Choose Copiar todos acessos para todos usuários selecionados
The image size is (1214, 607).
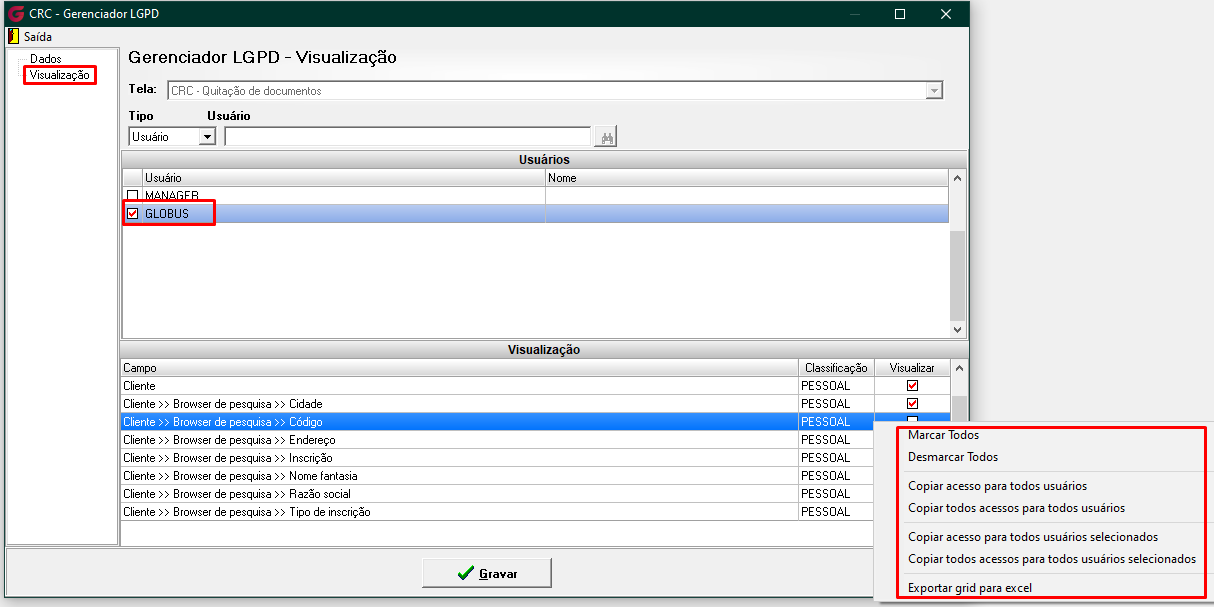(1052, 559)
